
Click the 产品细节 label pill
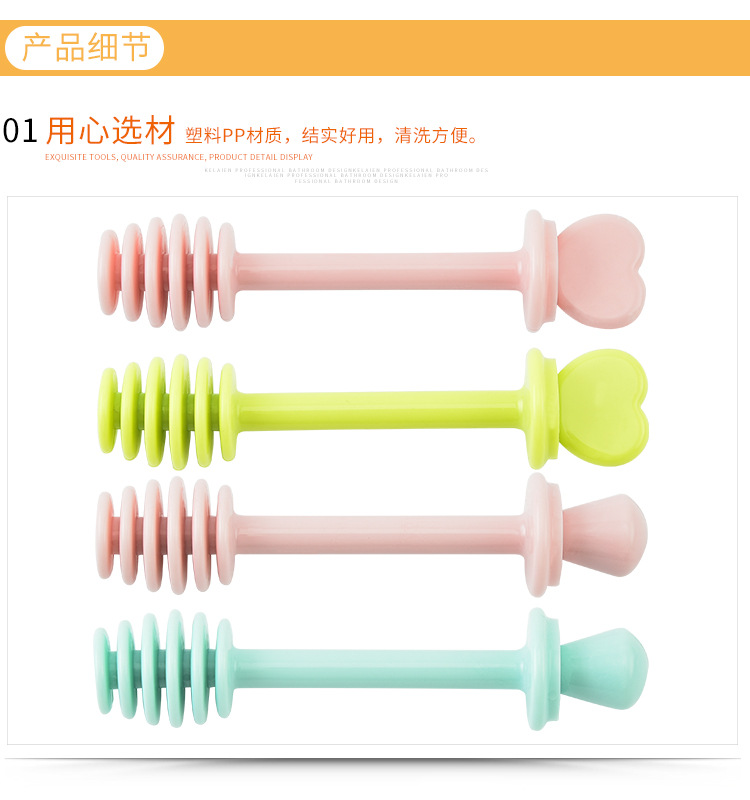point(84,48)
